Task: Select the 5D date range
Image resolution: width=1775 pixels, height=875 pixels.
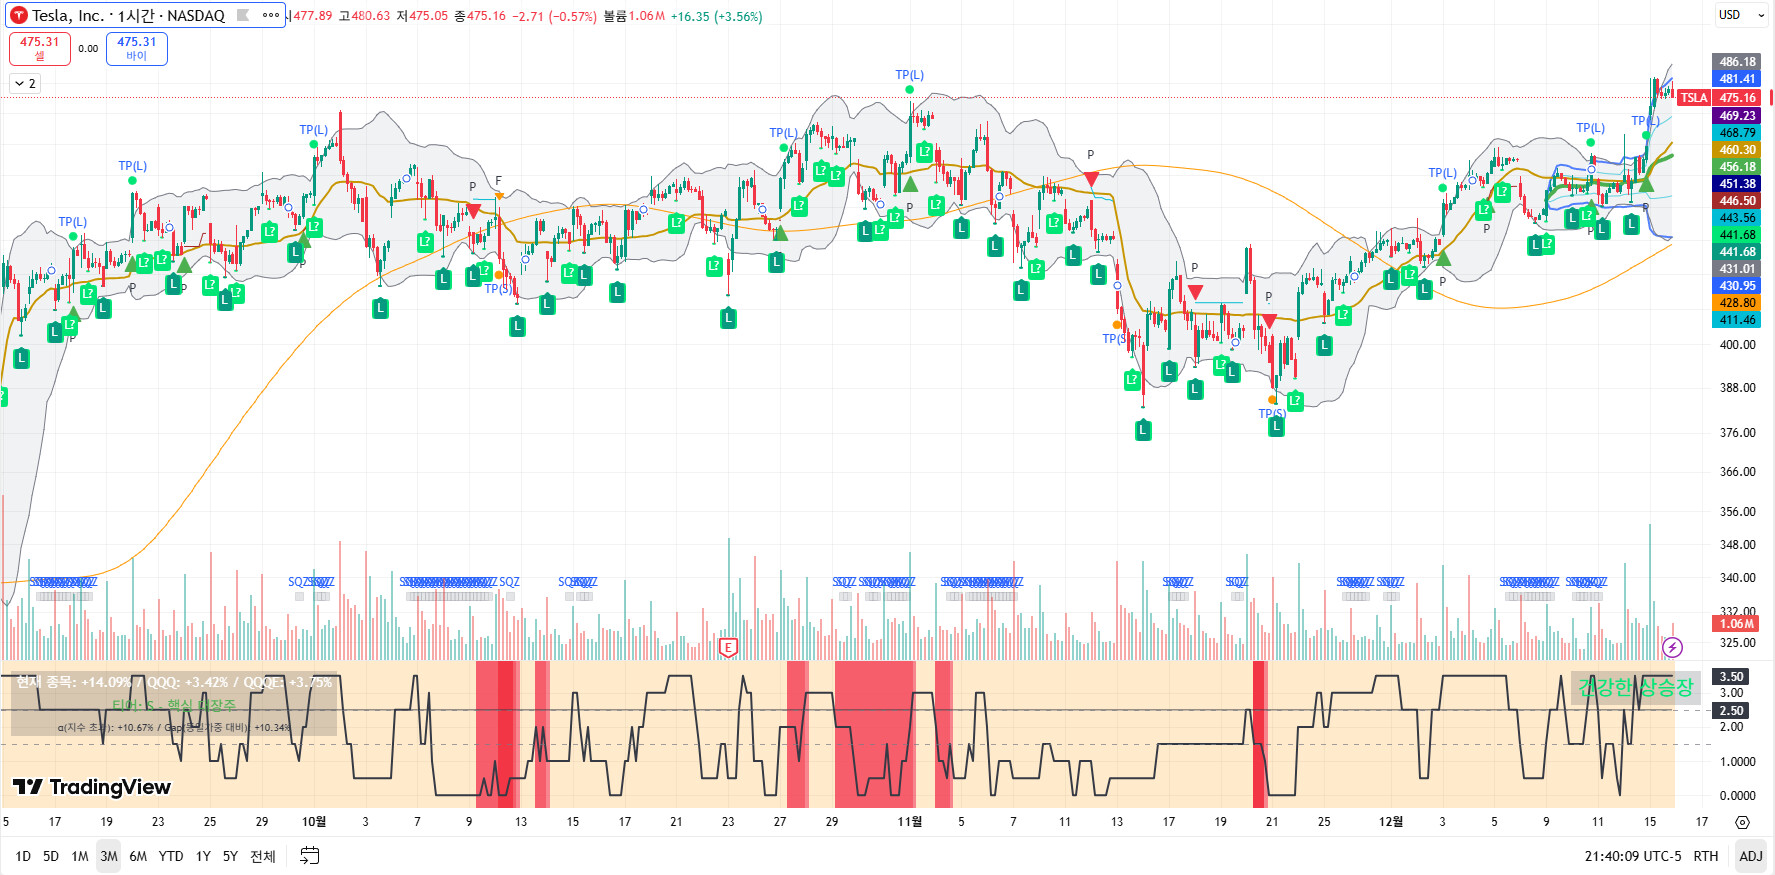Action: 51,856
